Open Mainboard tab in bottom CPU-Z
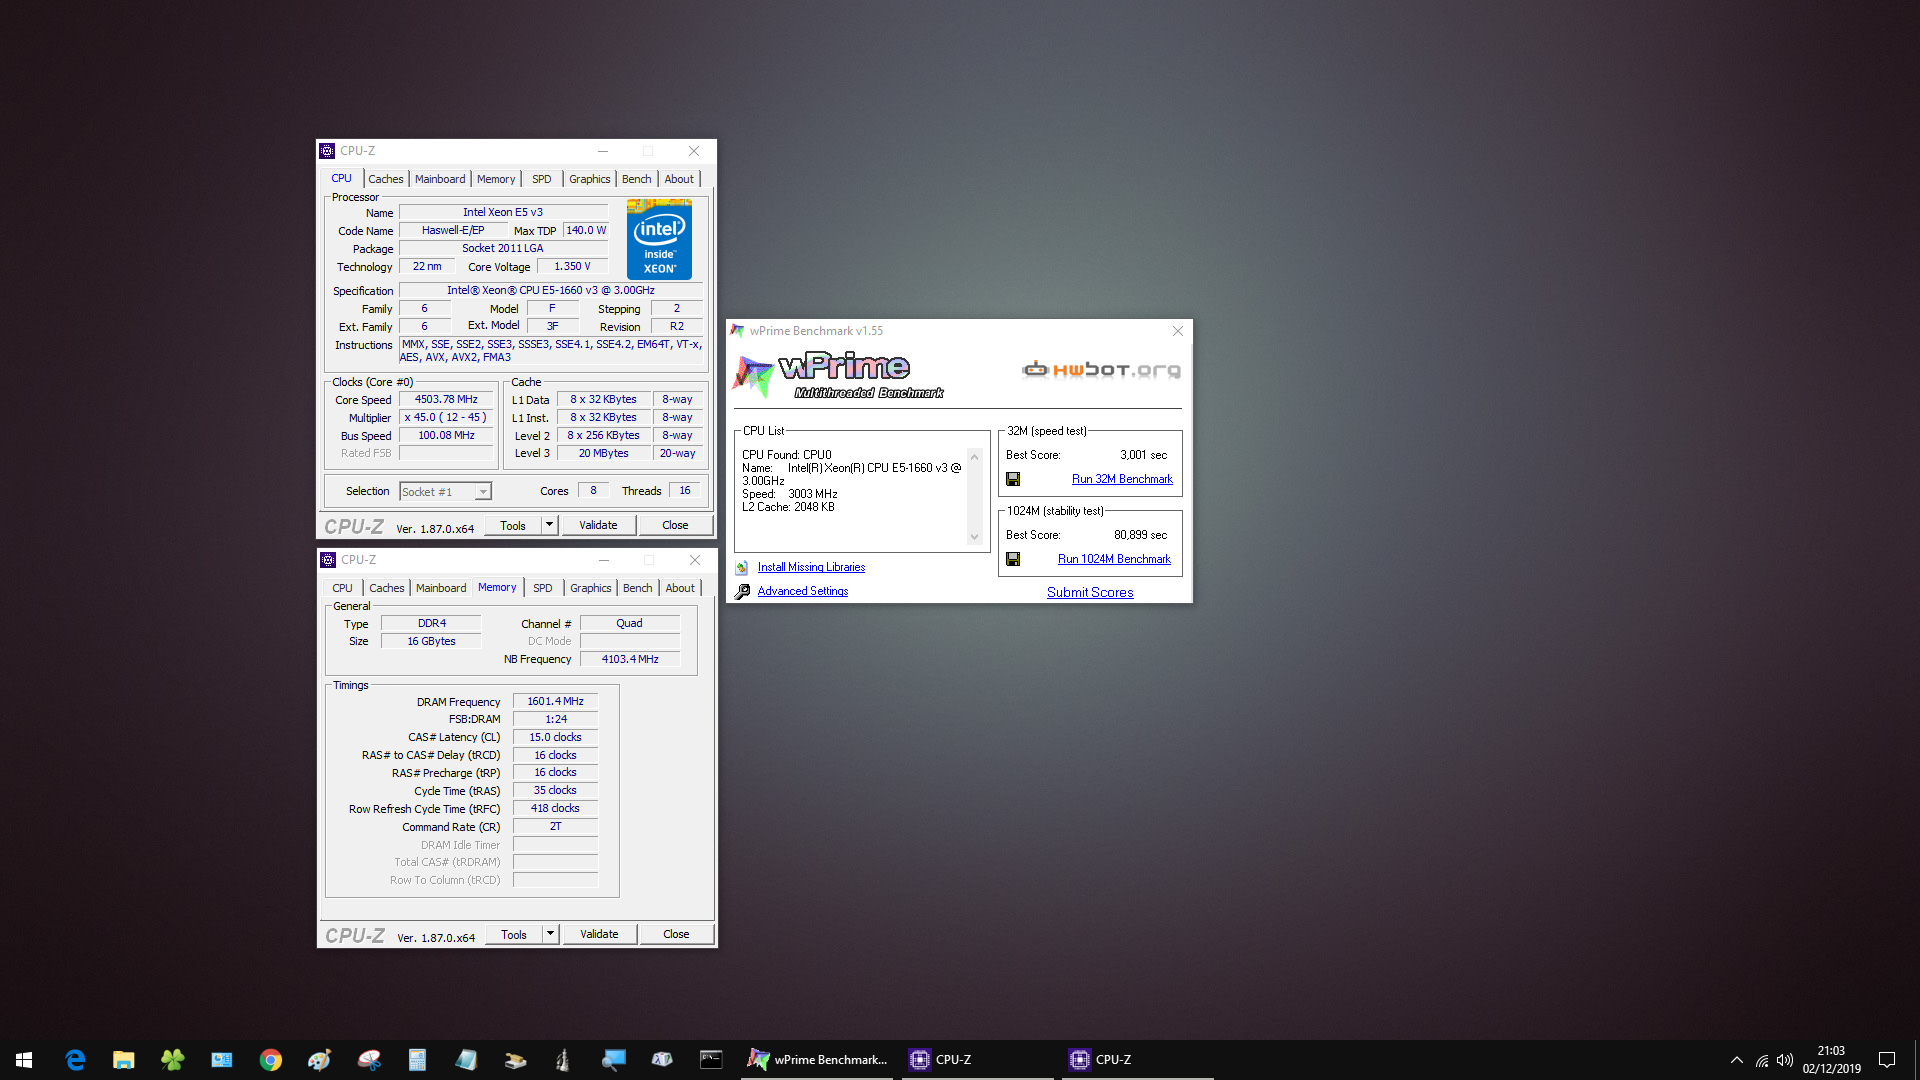The width and height of the screenshot is (1920, 1080). 441,588
